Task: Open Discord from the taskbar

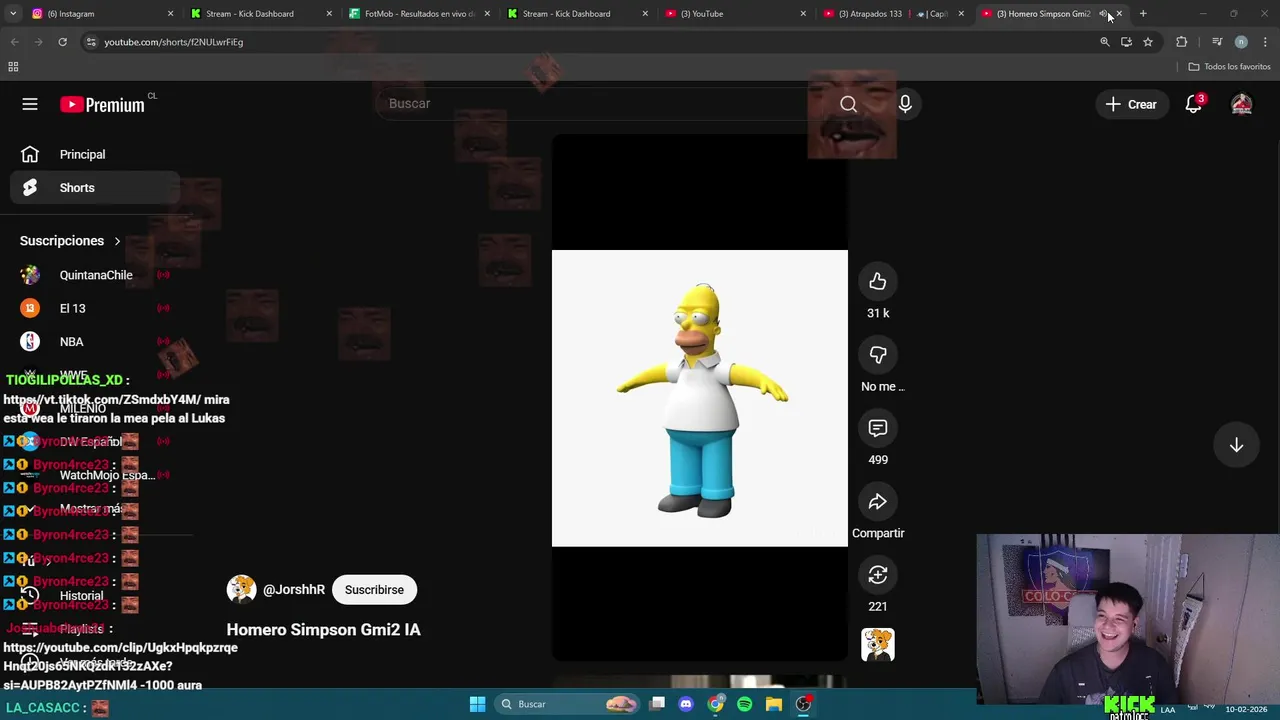Action: (x=686, y=704)
